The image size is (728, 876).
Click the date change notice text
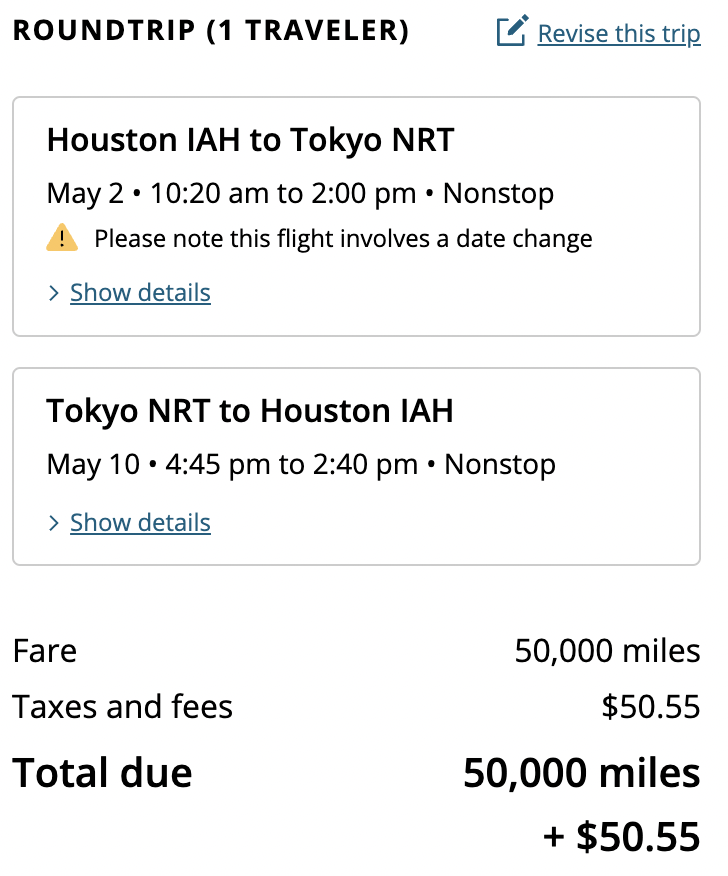tap(343, 239)
